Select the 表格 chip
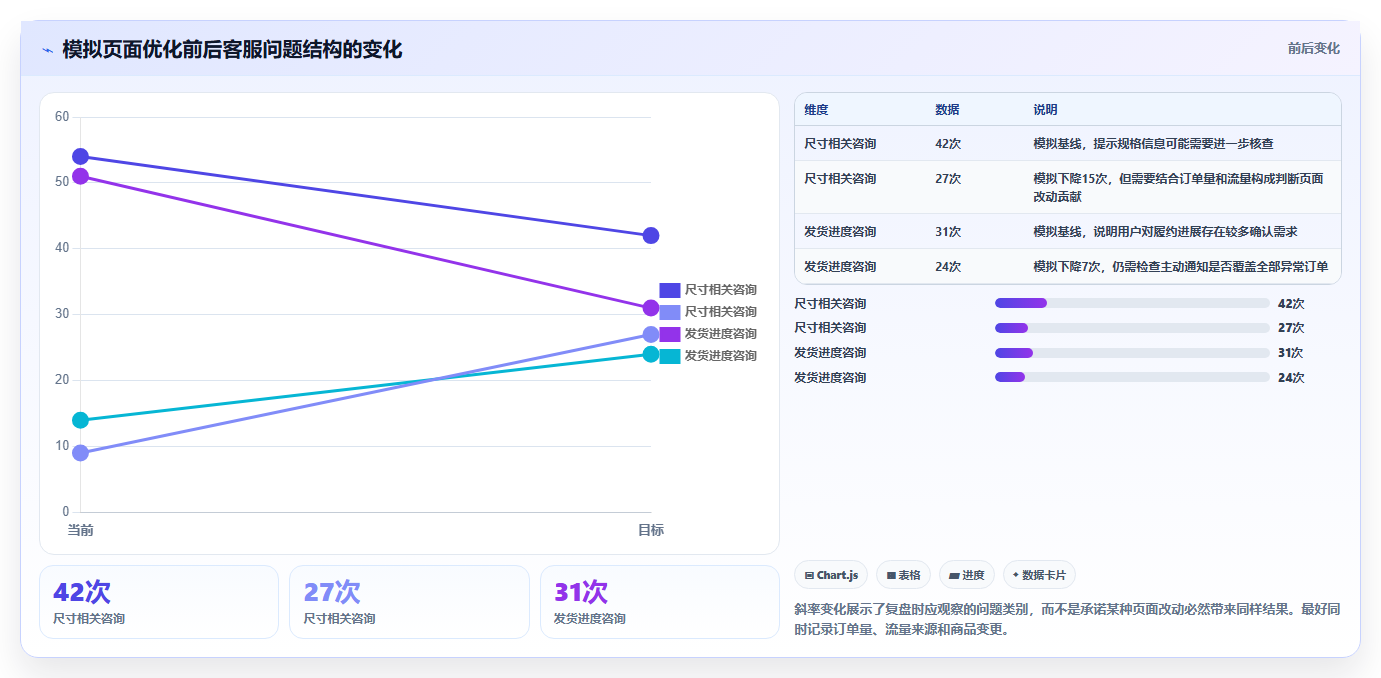Viewport: 1381px width, 678px height. [x=903, y=575]
